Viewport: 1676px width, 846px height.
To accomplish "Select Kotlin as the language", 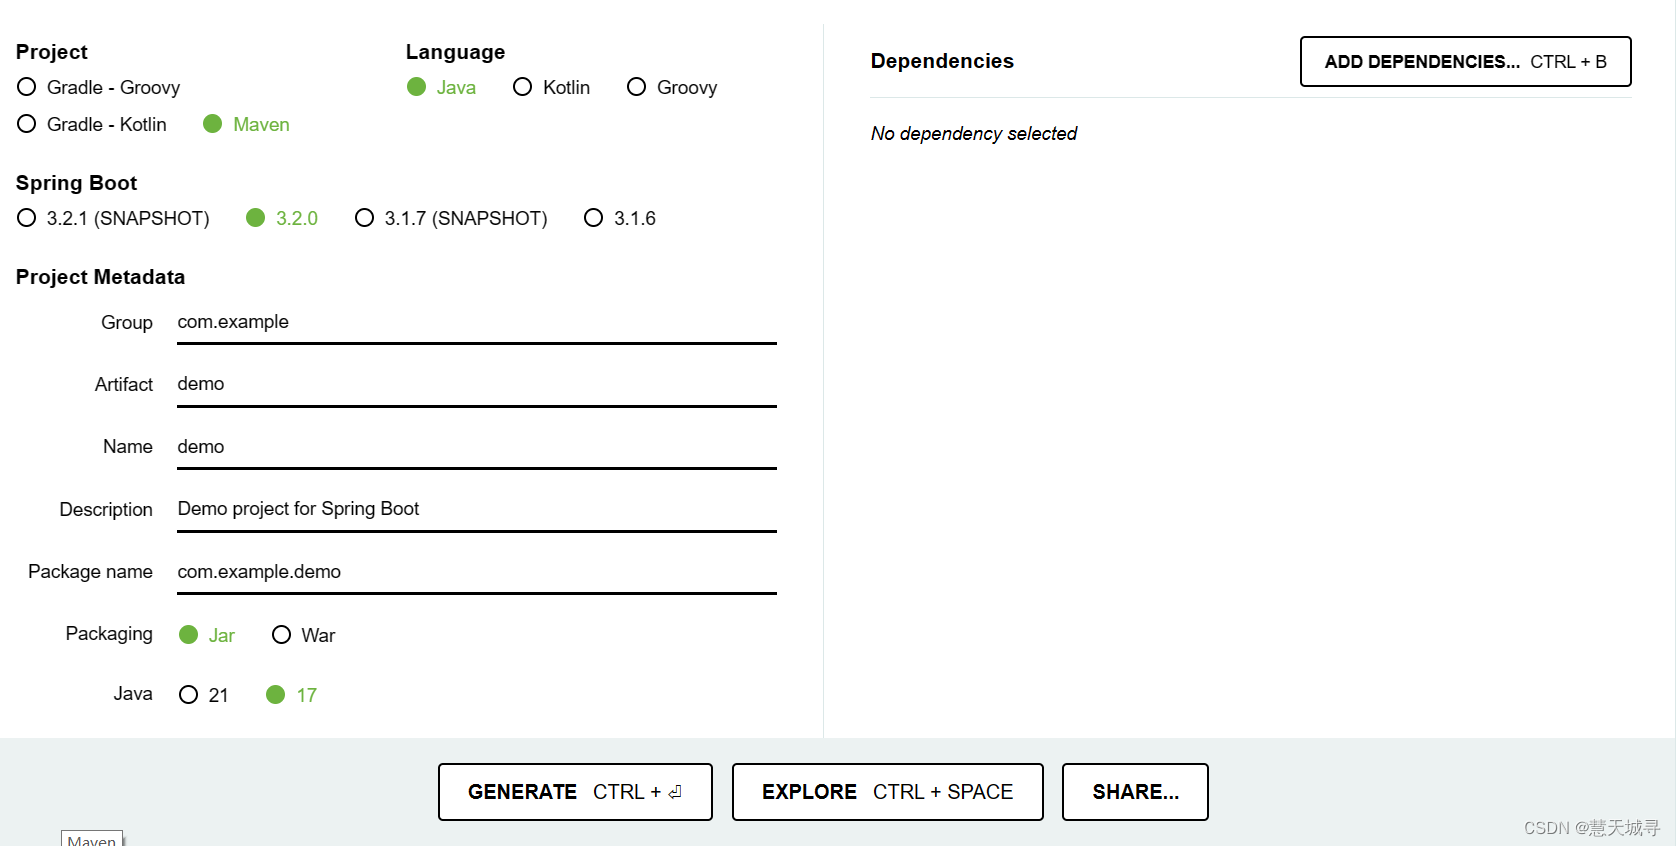I will tap(551, 87).
